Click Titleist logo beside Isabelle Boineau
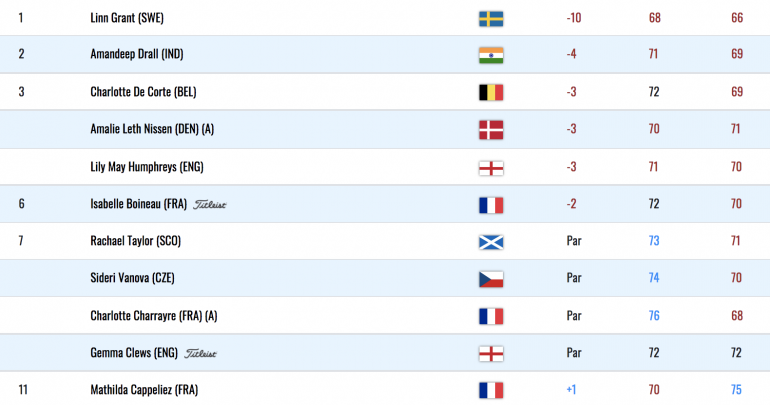This screenshot has width=770, height=405. [x=210, y=205]
